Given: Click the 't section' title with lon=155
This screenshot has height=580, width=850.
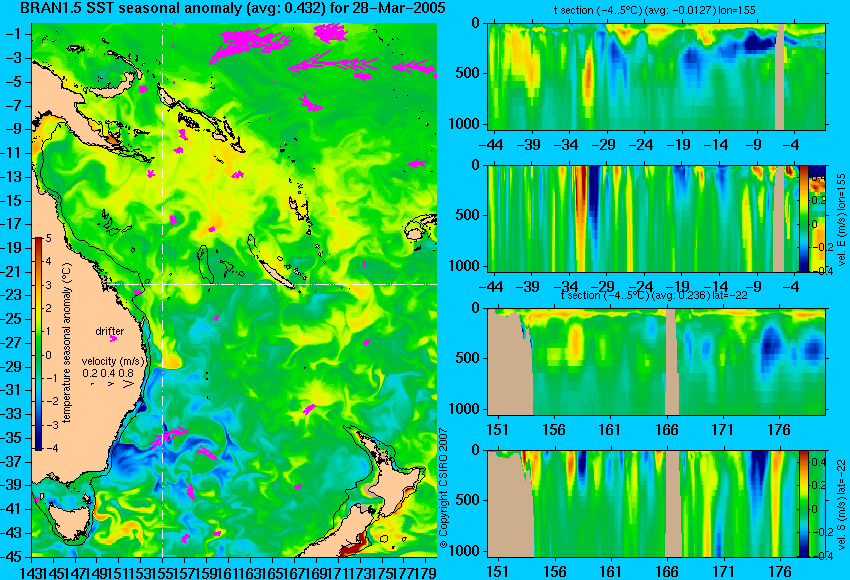Looking at the screenshot, I should [x=654, y=10].
